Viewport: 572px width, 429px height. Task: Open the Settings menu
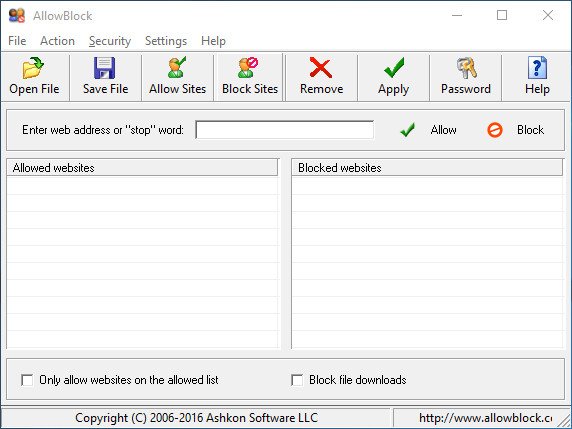166,41
